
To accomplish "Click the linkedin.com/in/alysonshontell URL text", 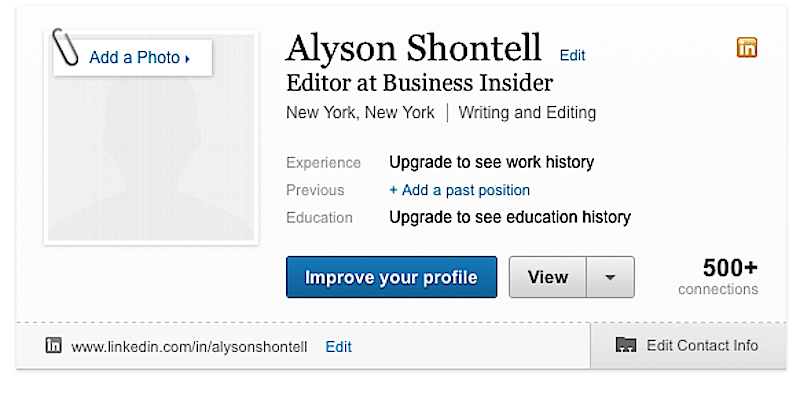I will coord(189,347).
